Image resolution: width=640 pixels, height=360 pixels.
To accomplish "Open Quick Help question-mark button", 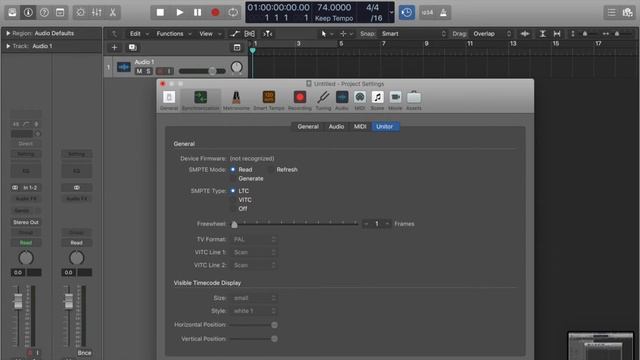I will pyautogui.click(x=44, y=12).
